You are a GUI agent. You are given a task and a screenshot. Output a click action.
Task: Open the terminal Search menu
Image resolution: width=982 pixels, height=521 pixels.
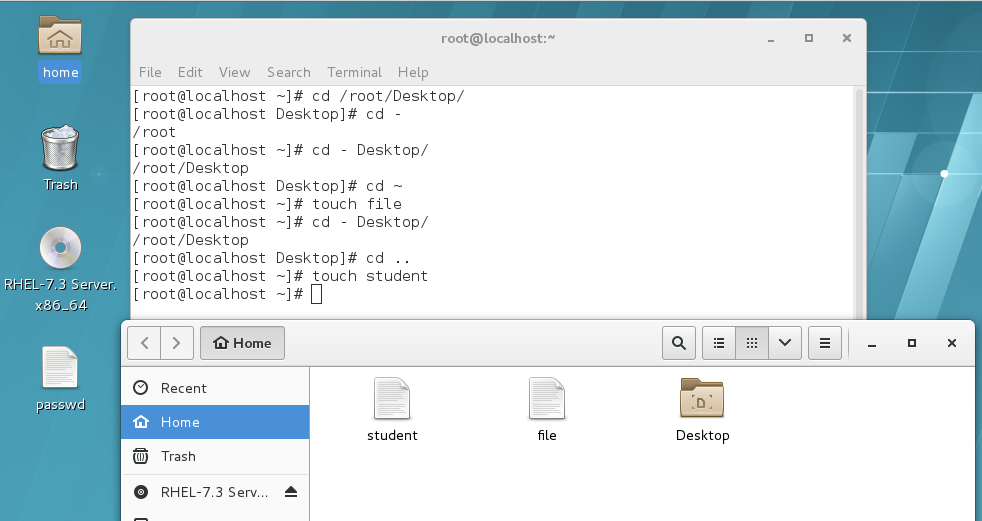(289, 72)
